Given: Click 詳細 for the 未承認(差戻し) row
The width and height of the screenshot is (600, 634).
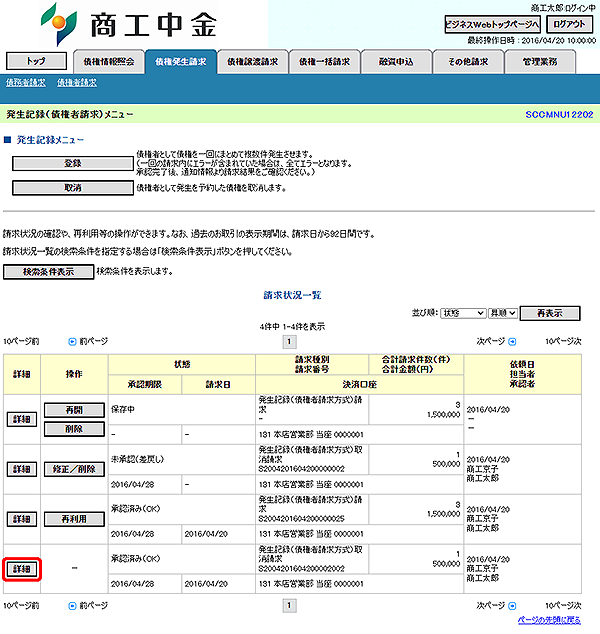Looking at the screenshot, I should coord(22,469).
